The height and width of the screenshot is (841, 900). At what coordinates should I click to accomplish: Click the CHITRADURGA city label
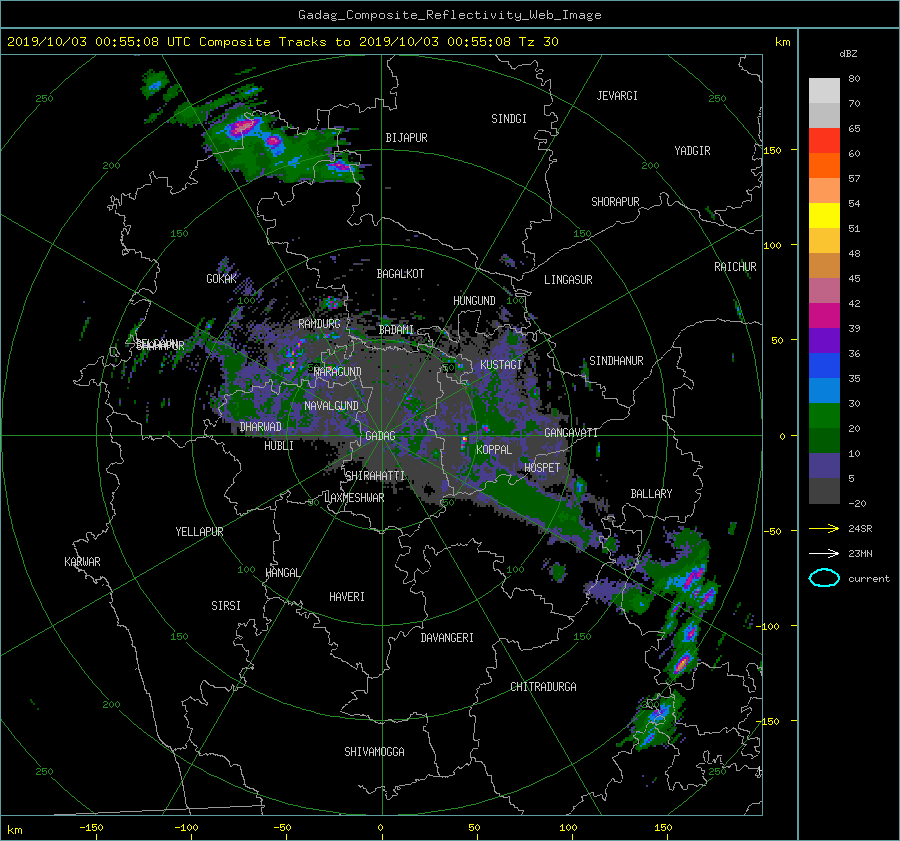click(x=544, y=687)
